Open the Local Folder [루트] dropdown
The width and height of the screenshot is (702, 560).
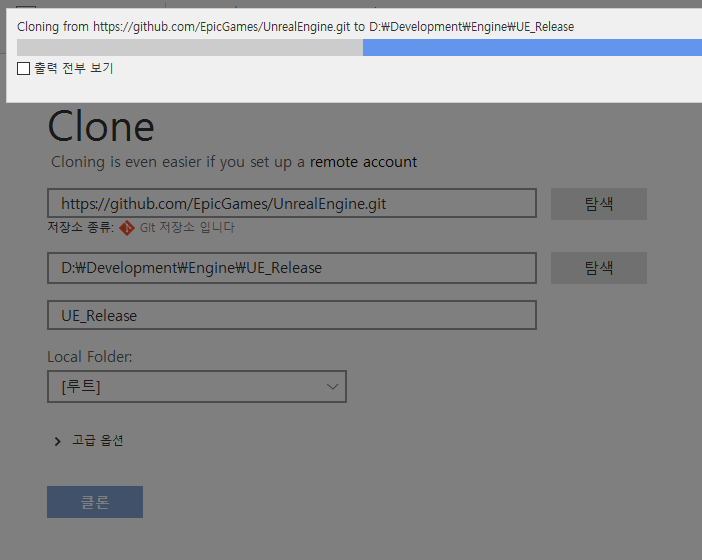(x=197, y=386)
